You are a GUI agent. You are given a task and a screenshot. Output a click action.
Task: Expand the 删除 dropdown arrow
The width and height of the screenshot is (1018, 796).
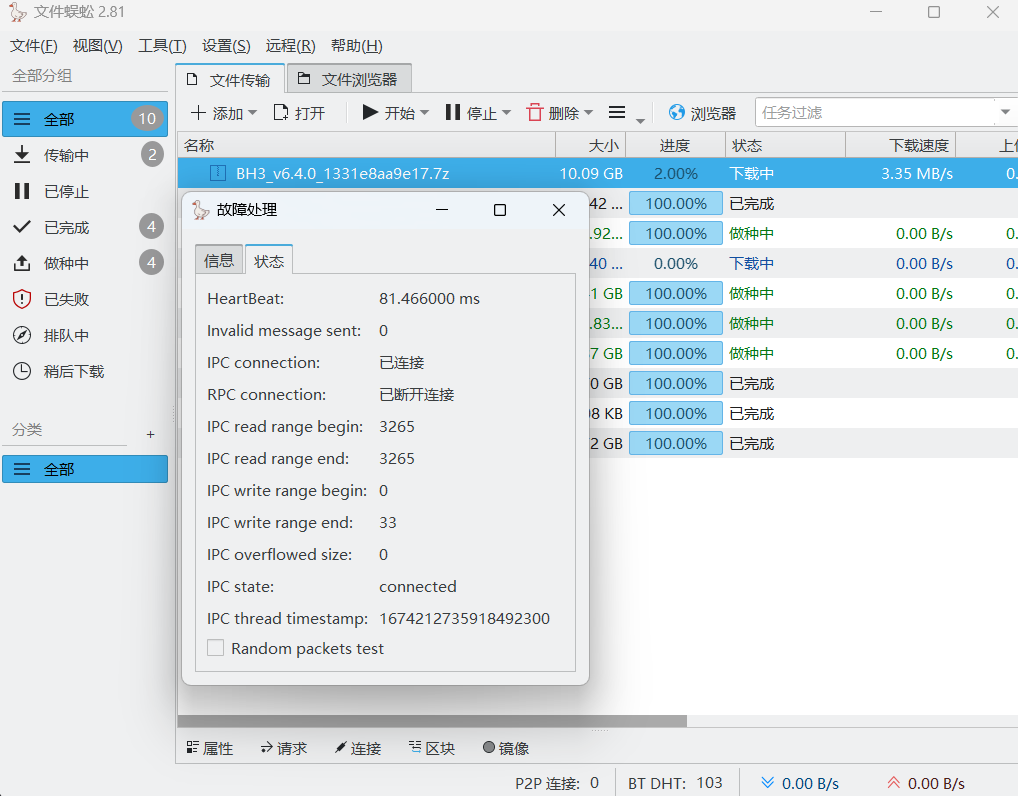[589, 113]
